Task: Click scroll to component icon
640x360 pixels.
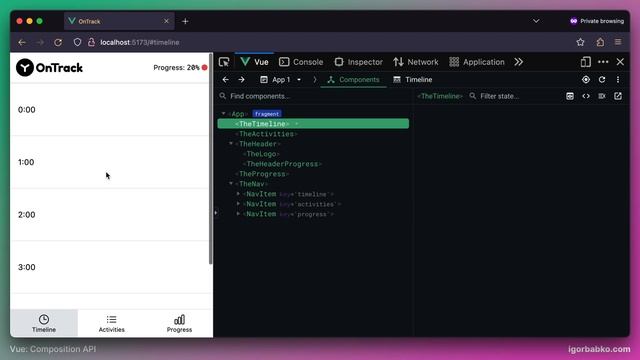Action: point(570,96)
